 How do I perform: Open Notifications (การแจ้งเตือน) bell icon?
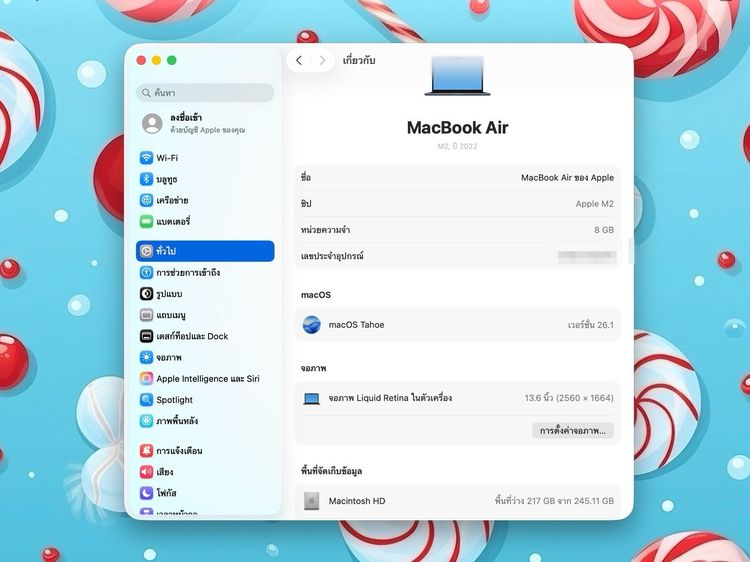pyautogui.click(x=146, y=451)
